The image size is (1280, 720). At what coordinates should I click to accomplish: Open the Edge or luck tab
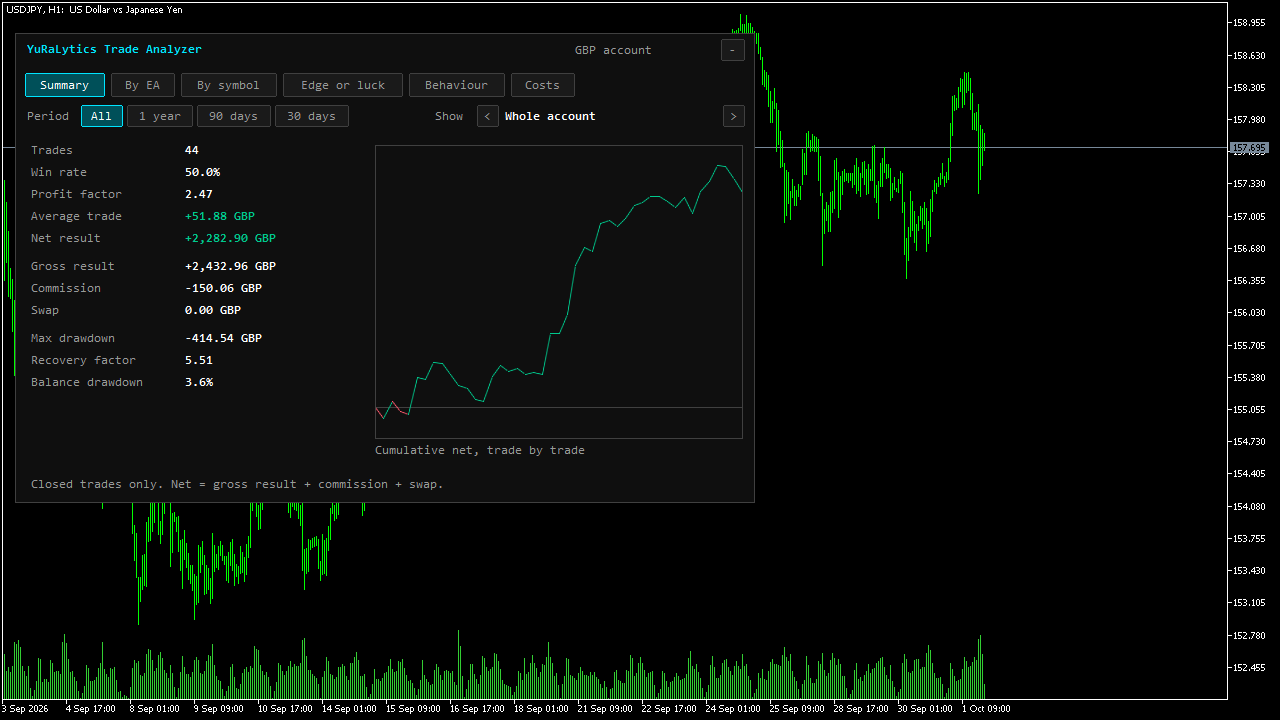point(343,85)
